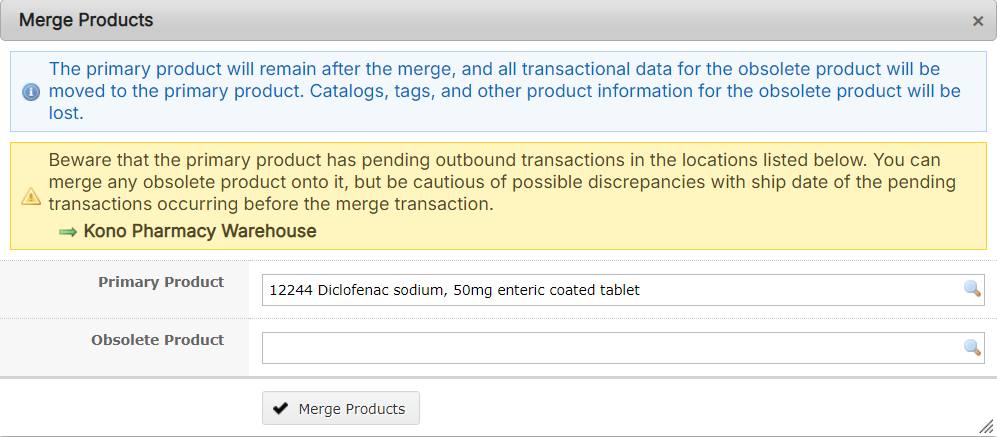Click the blue info icon
Screen dimensions: 997x437
pyautogui.click(x=30, y=92)
